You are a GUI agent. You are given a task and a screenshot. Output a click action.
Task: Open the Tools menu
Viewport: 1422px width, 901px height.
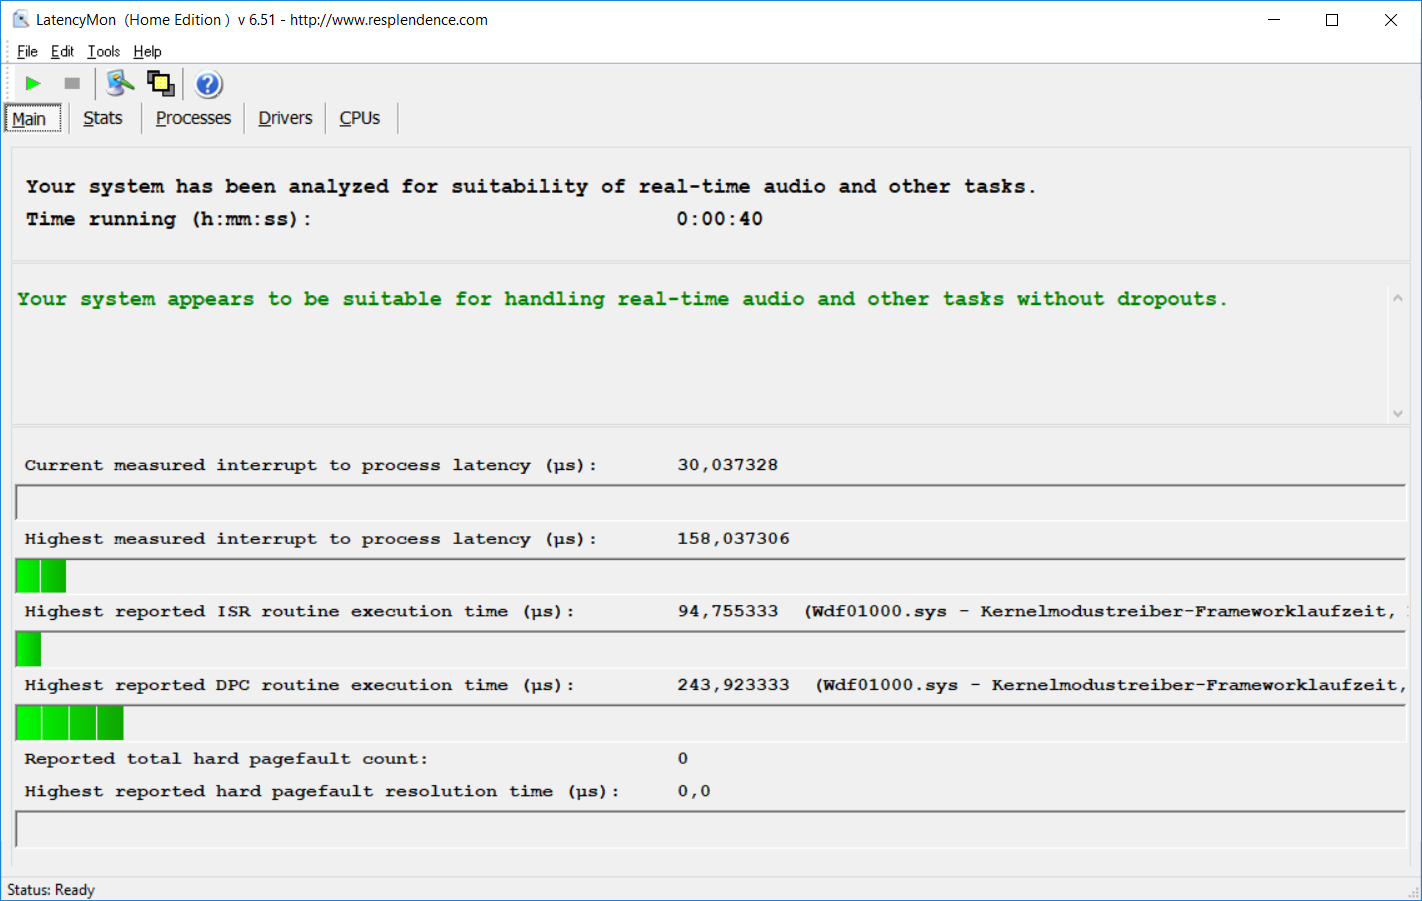click(x=103, y=52)
